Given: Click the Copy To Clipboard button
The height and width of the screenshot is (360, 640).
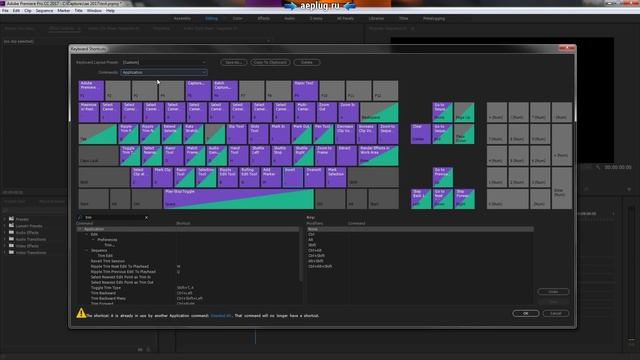Looking at the screenshot, I should tap(270, 62).
